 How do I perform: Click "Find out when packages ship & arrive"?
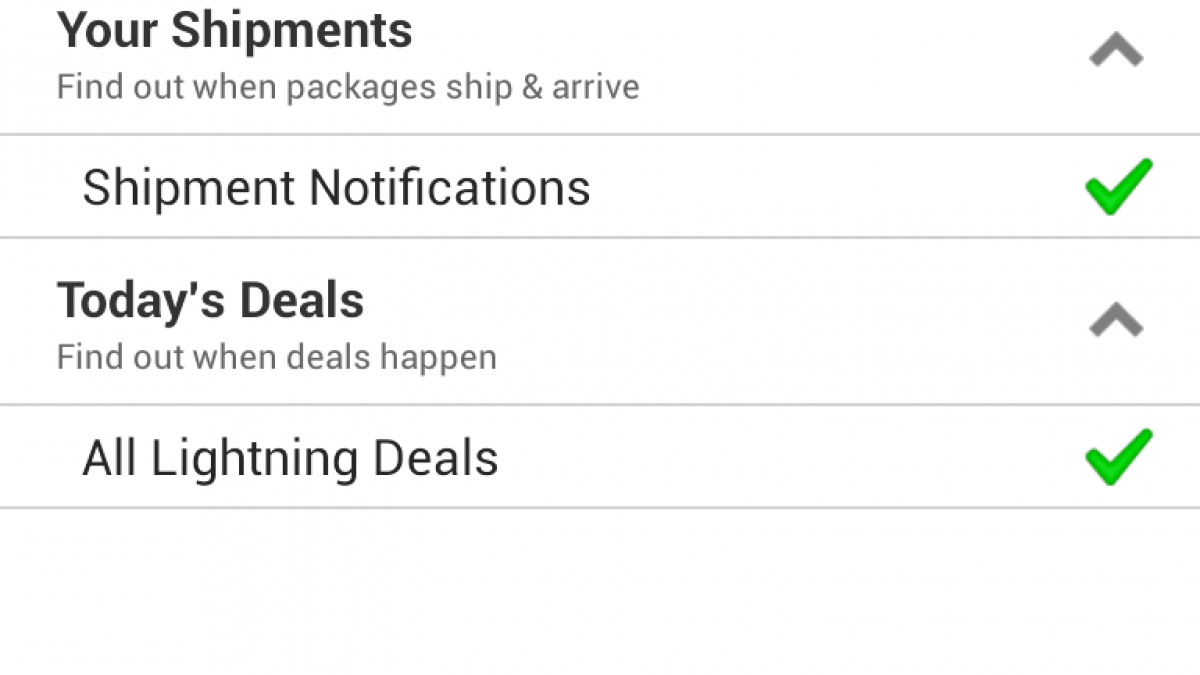pos(347,87)
